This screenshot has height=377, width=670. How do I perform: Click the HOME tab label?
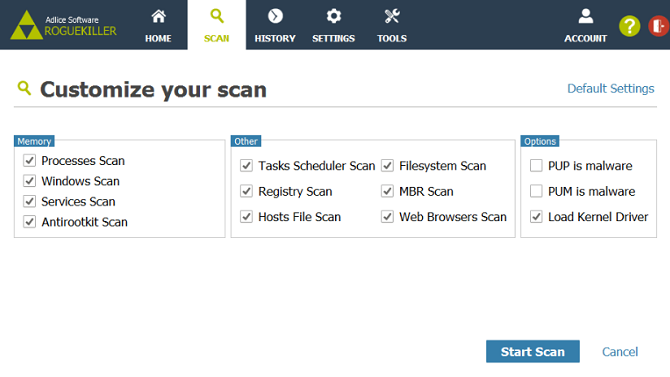pyautogui.click(x=158, y=38)
